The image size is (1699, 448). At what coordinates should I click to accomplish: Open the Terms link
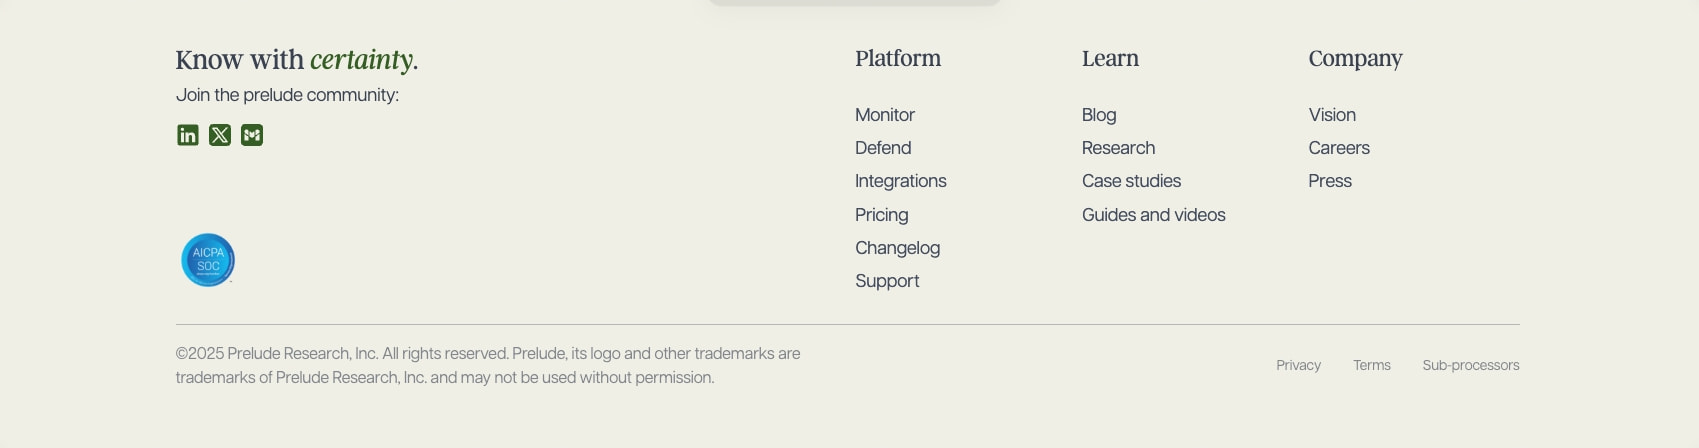coord(1372,365)
